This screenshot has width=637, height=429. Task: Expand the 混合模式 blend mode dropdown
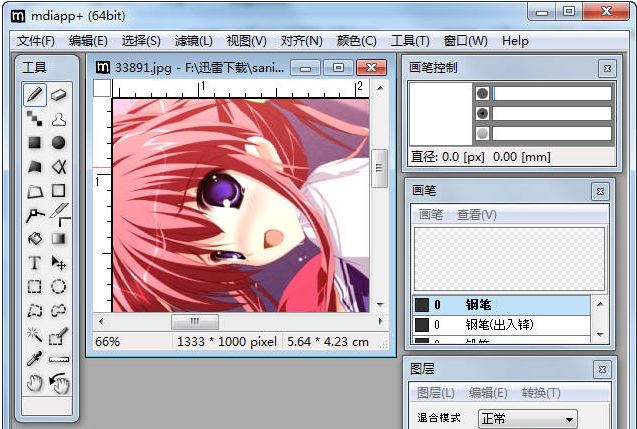coord(528,418)
